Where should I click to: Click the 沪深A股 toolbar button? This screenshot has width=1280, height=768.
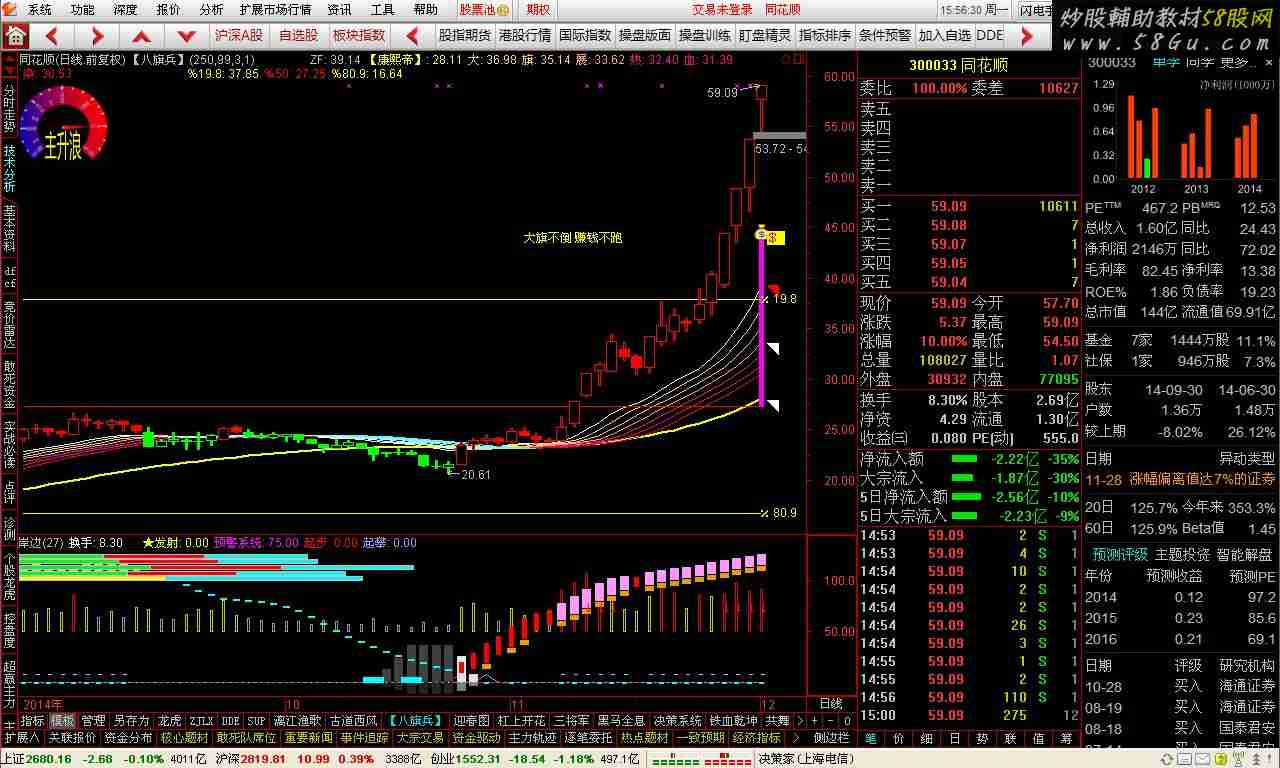click(239, 35)
